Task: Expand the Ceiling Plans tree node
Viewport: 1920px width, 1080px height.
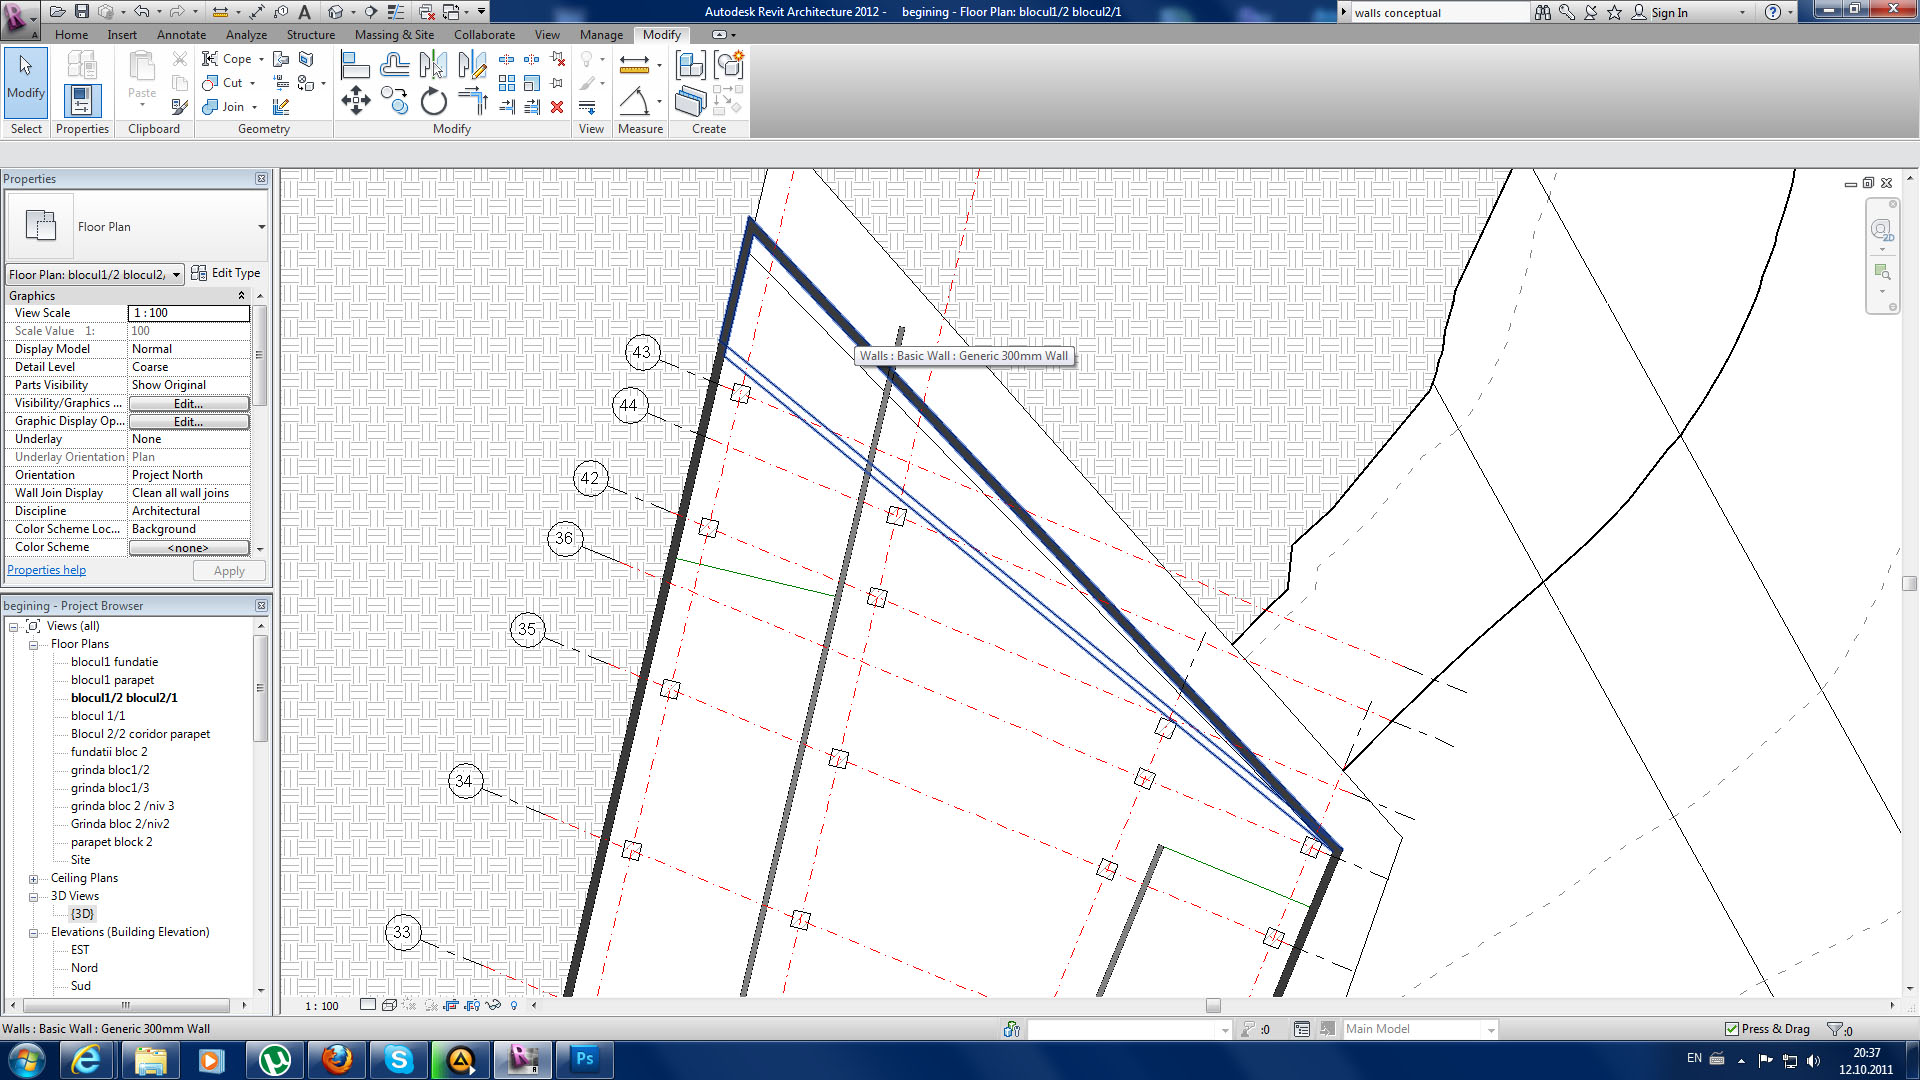Action: [x=33, y=879]
